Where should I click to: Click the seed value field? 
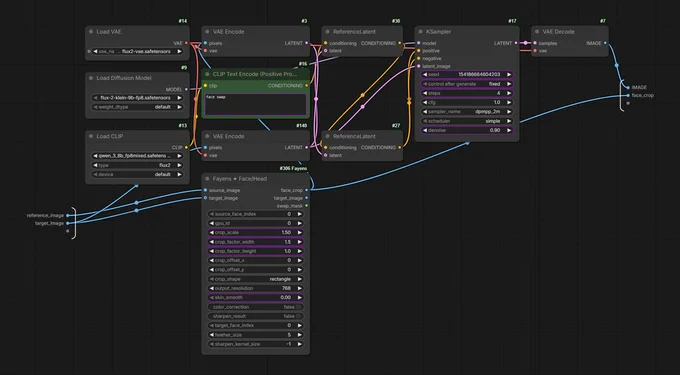click(467, 75)
